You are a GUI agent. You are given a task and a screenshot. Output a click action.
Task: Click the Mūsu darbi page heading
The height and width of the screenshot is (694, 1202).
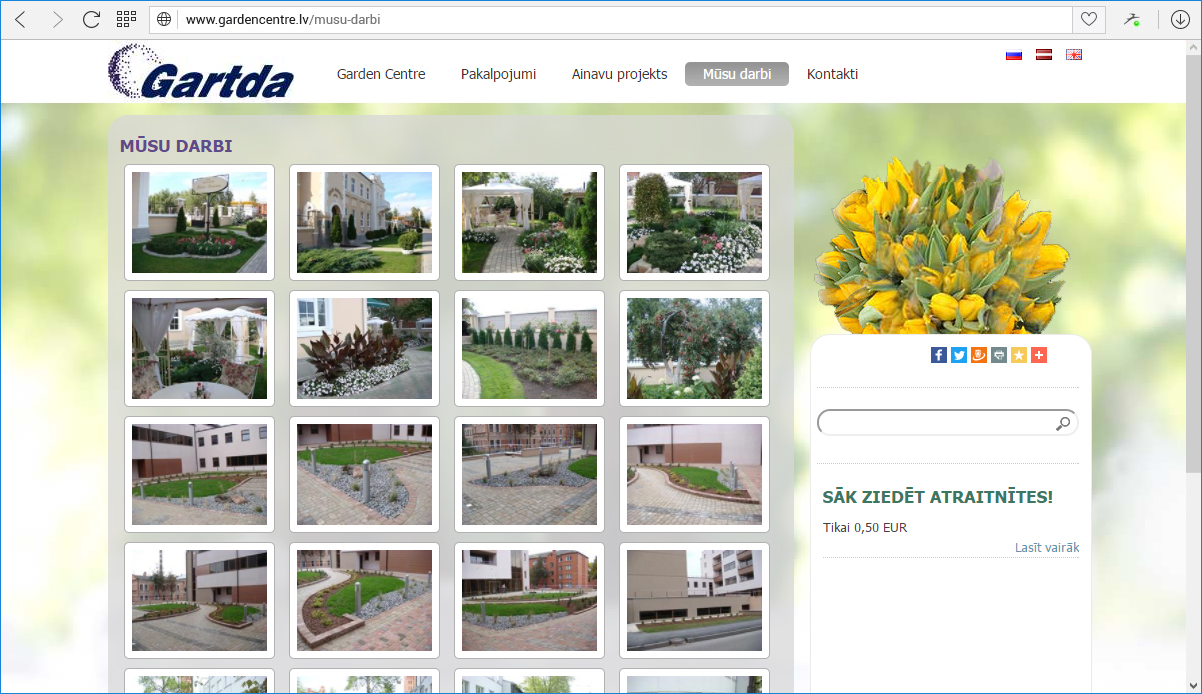[x=176, y=146]
